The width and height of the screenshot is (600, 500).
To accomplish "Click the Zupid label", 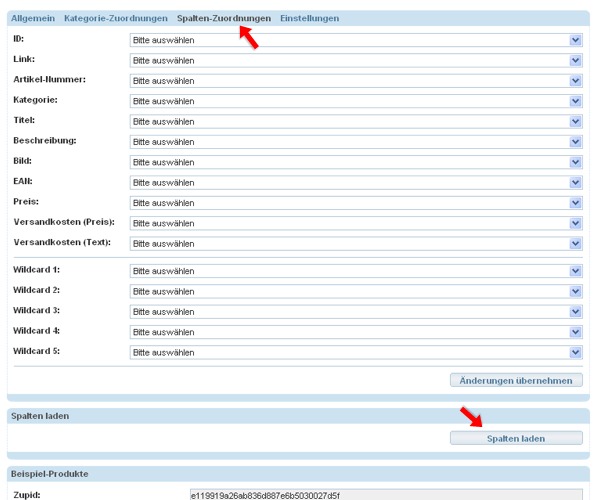I will 27,495.
